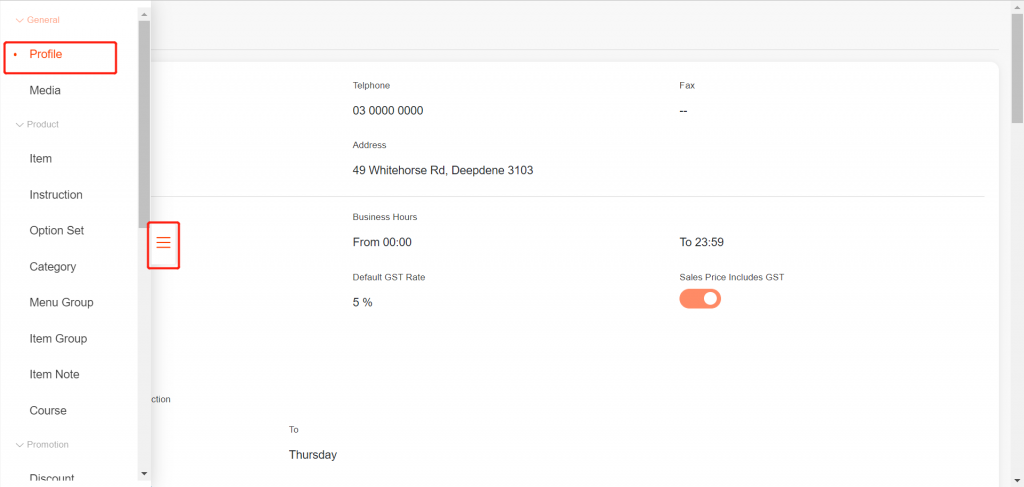Click the hamburger menu icon
This screenshot has height=487, width=1024.
coord(164,243)
